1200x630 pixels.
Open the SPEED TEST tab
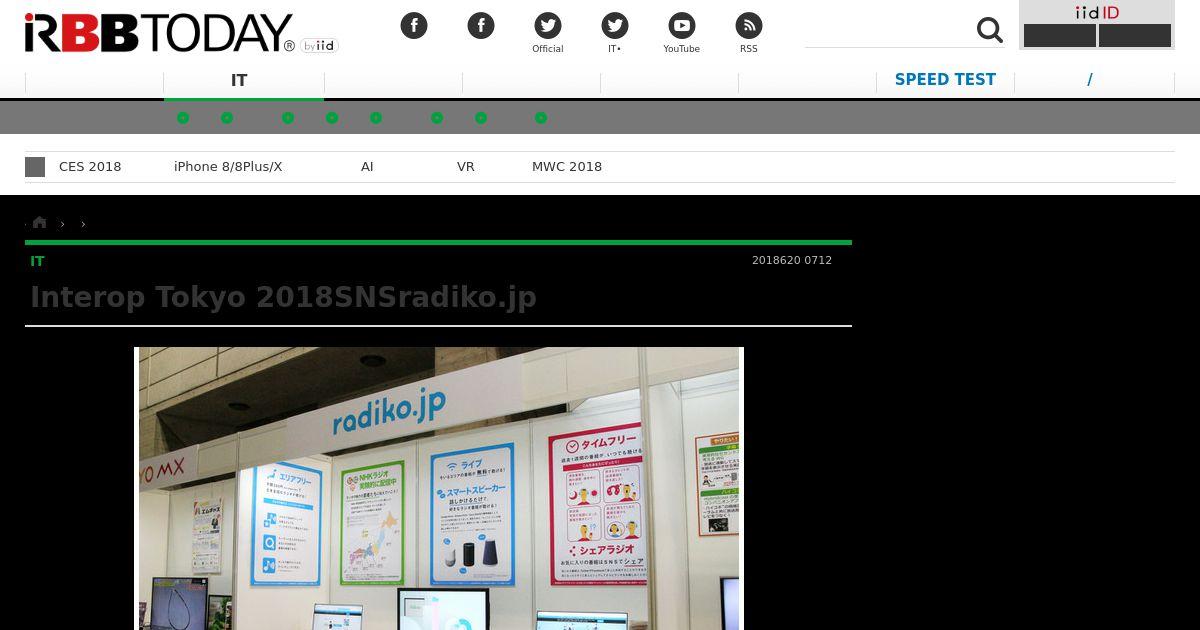(x=945, y=80)
